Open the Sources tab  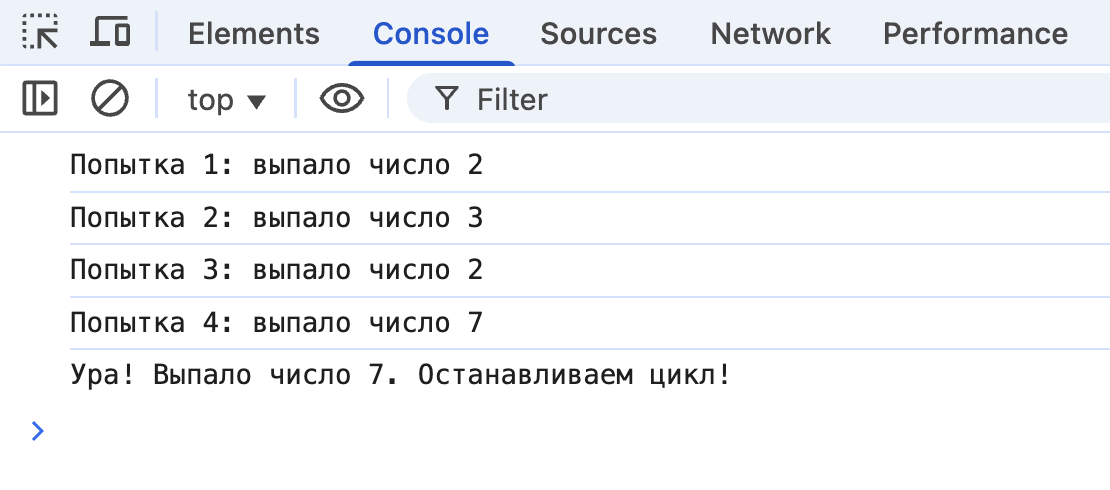pos(598,34)
